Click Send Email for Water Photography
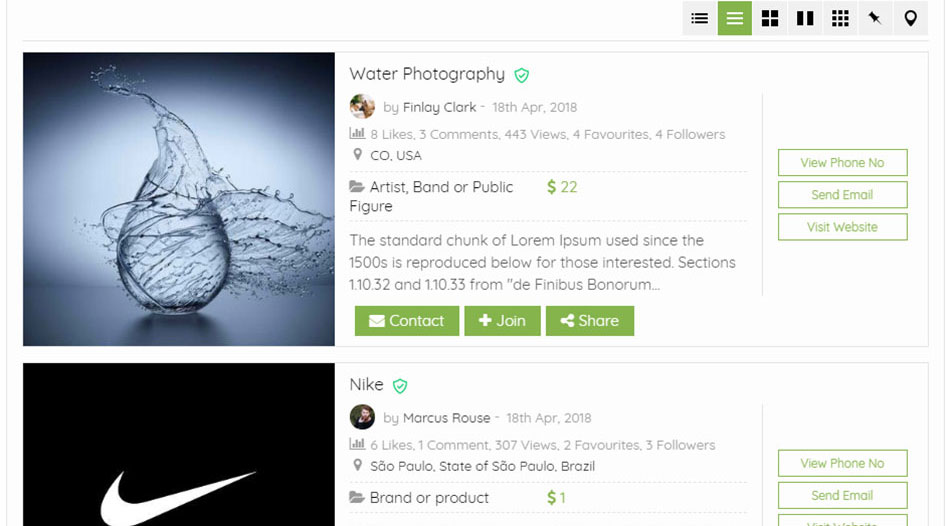The height and width of the screenshot is (526, 949). coord(842,195)
